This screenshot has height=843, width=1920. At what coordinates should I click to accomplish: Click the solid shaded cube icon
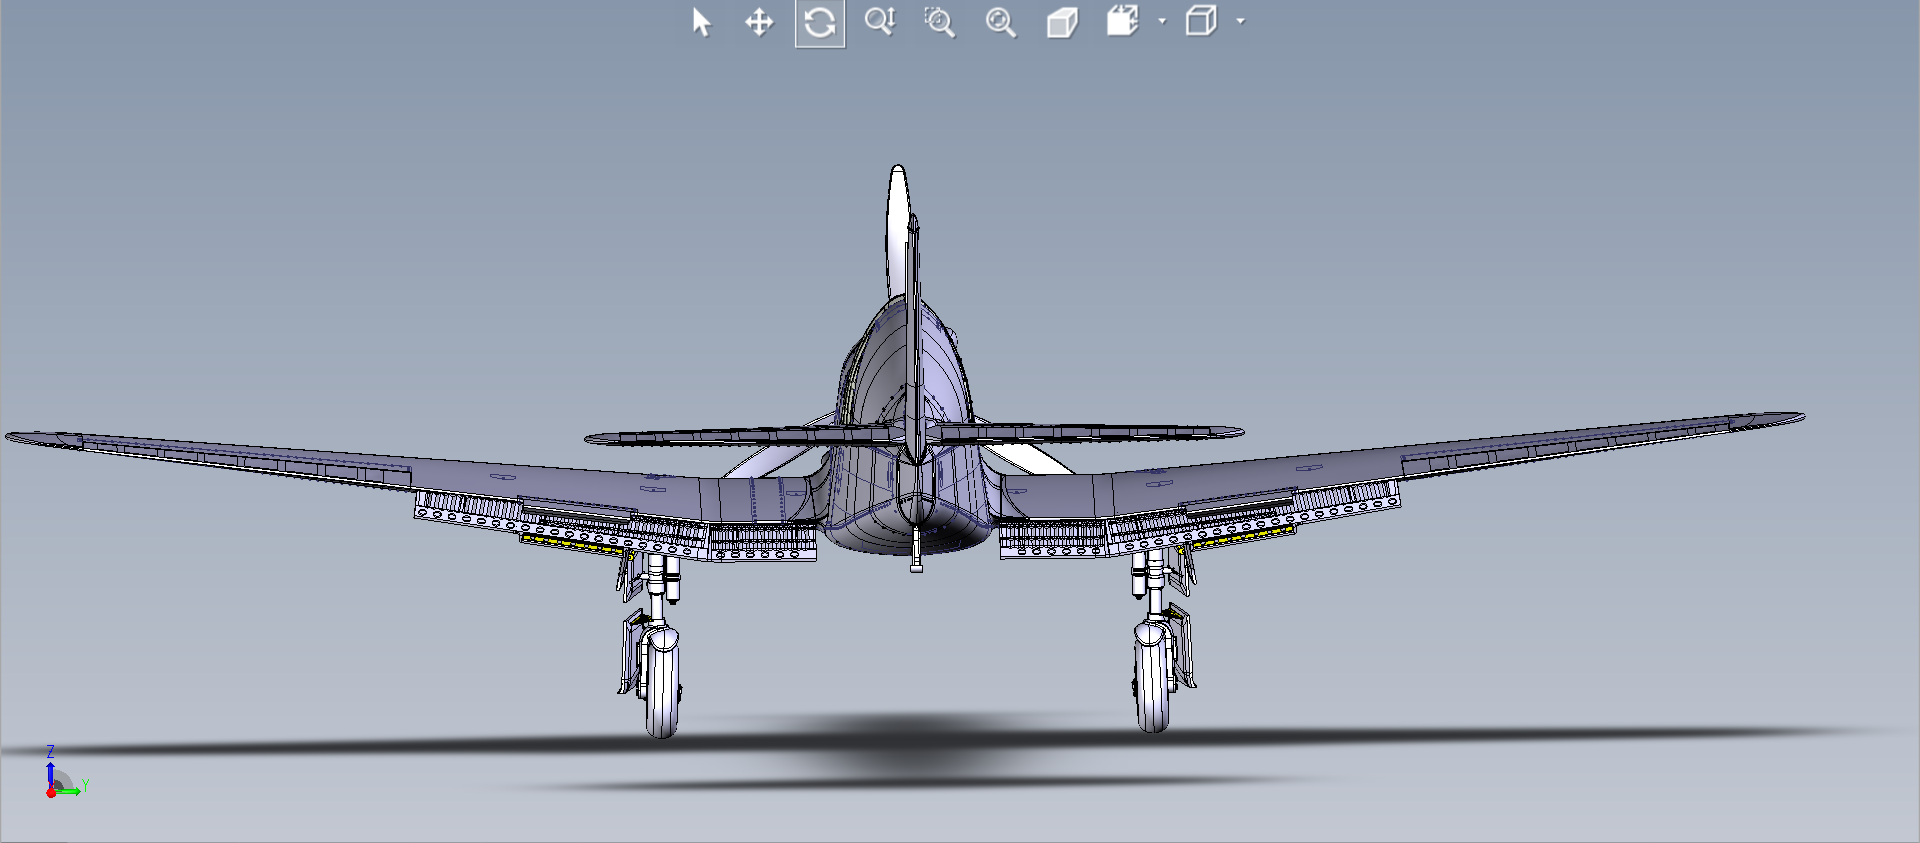coord(1062,22)
